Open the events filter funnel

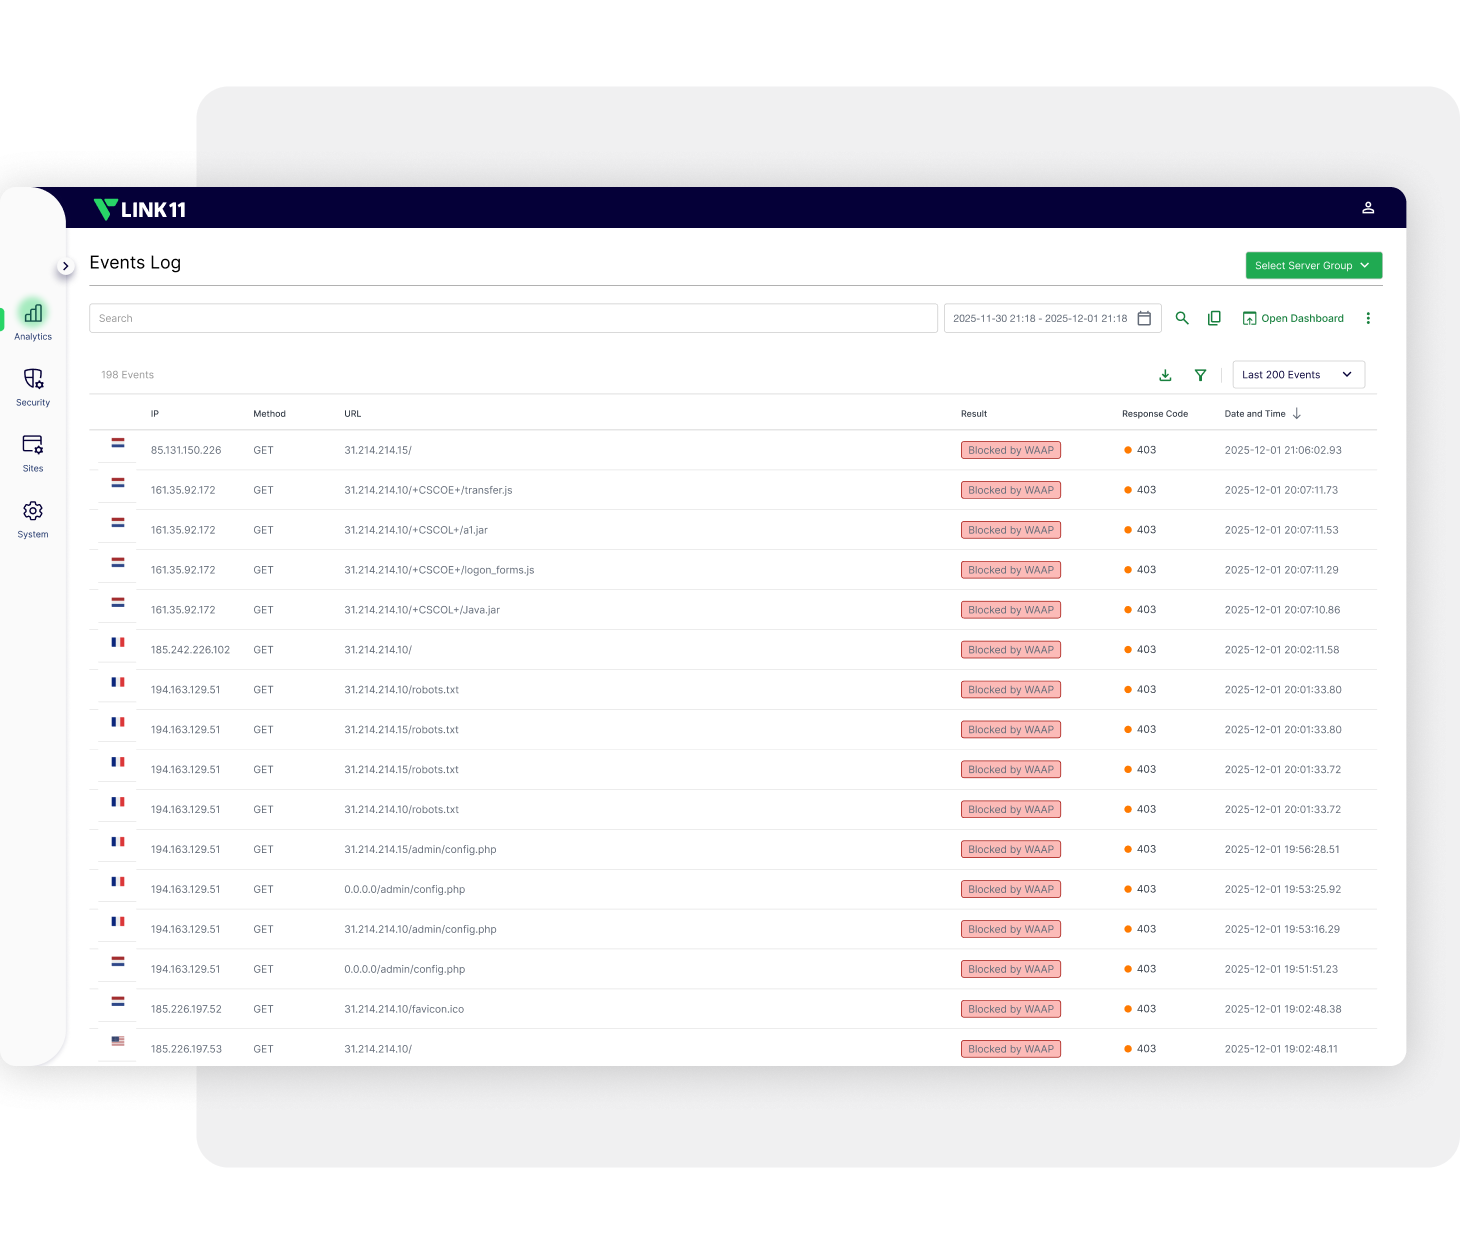point(1200,375)
